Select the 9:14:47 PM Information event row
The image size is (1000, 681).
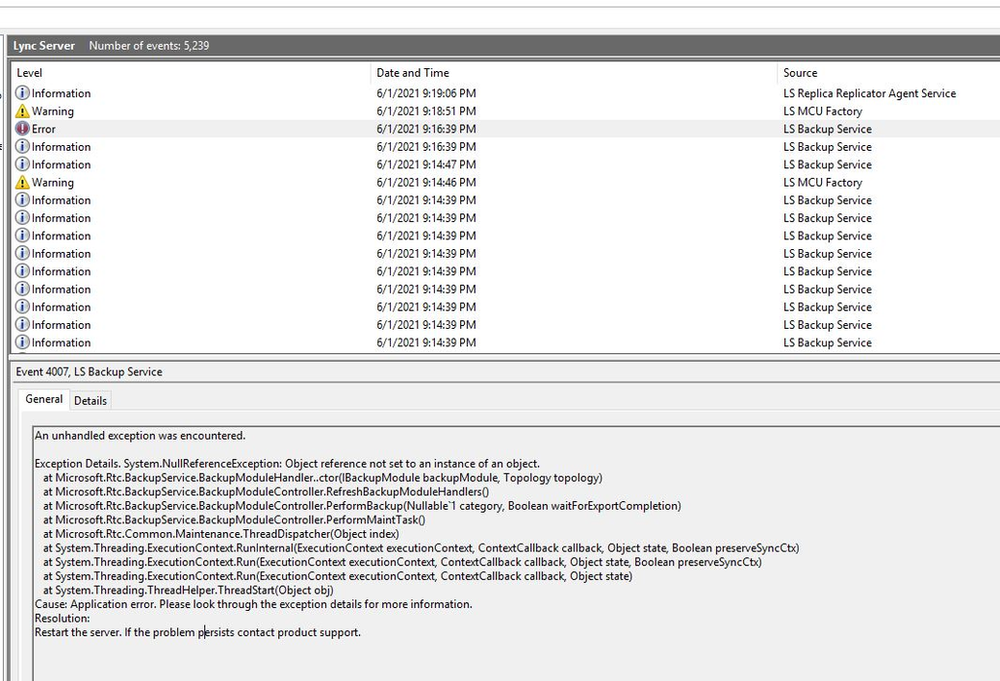click(x=426, y=165)
